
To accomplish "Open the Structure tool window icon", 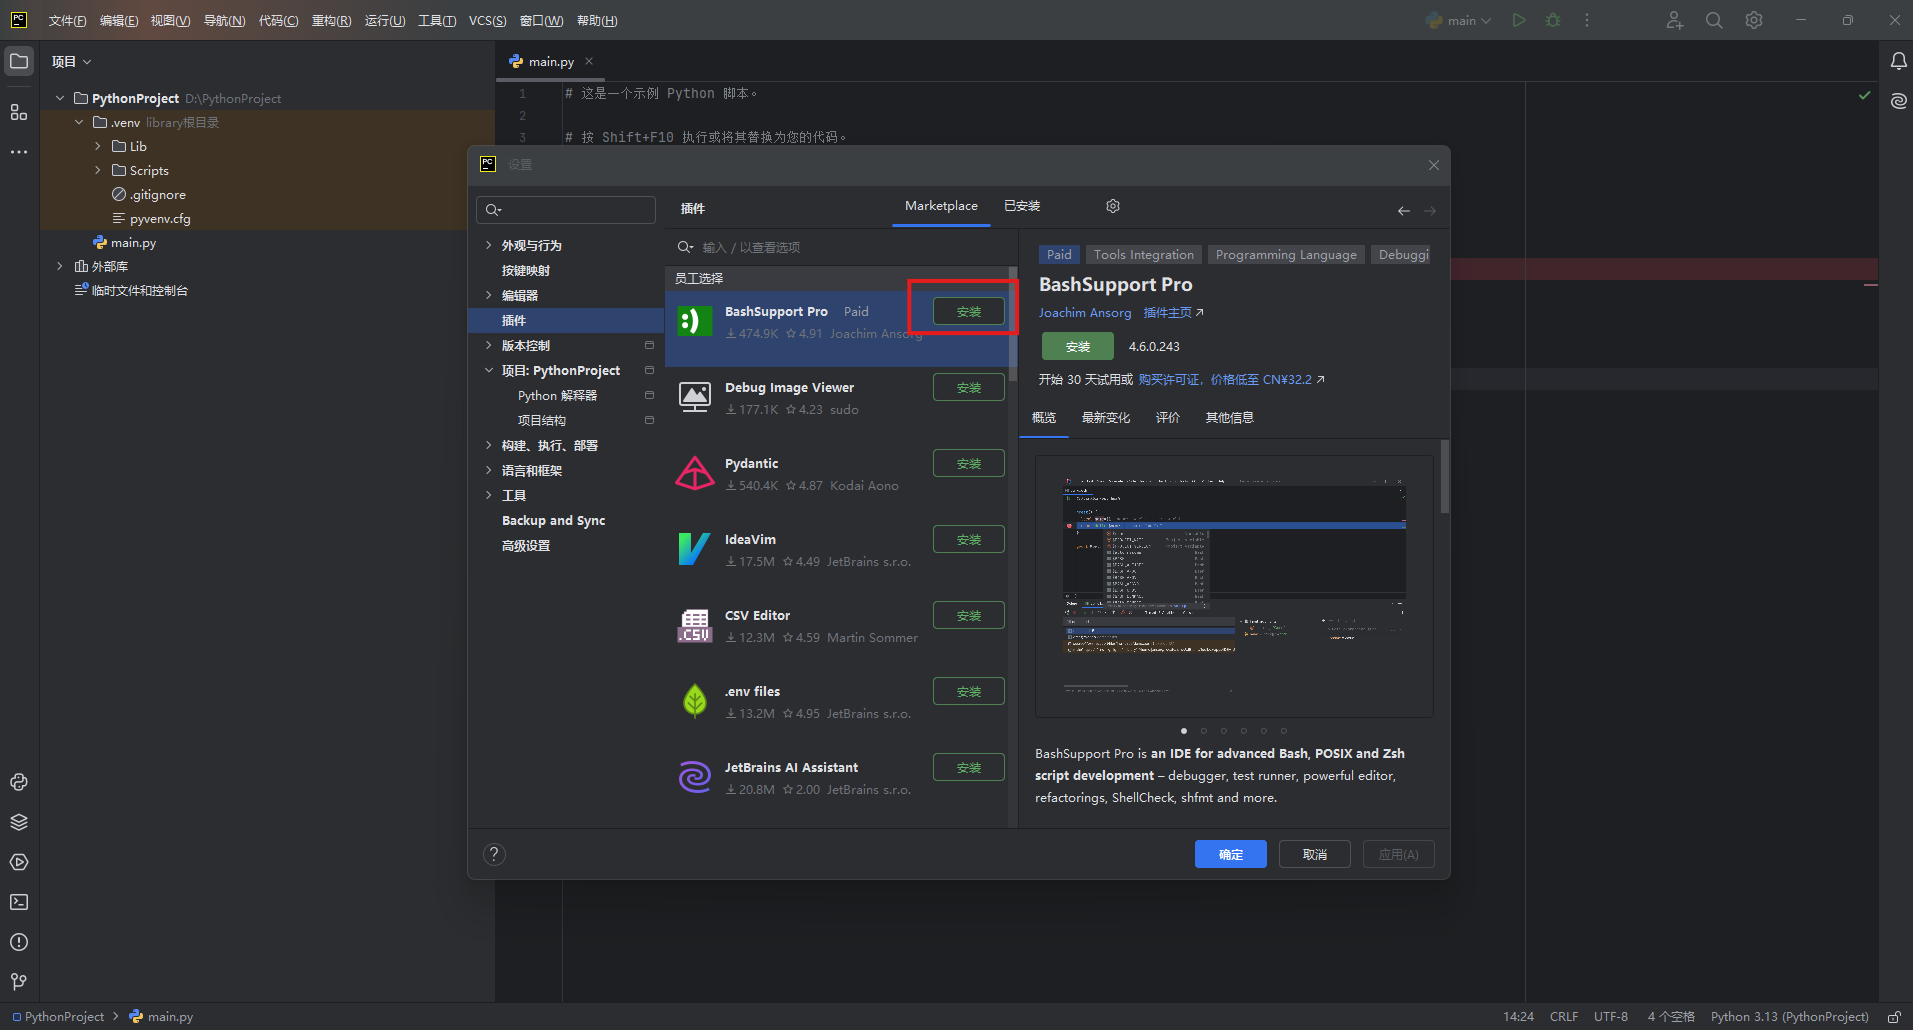I will tap(19, 112).
